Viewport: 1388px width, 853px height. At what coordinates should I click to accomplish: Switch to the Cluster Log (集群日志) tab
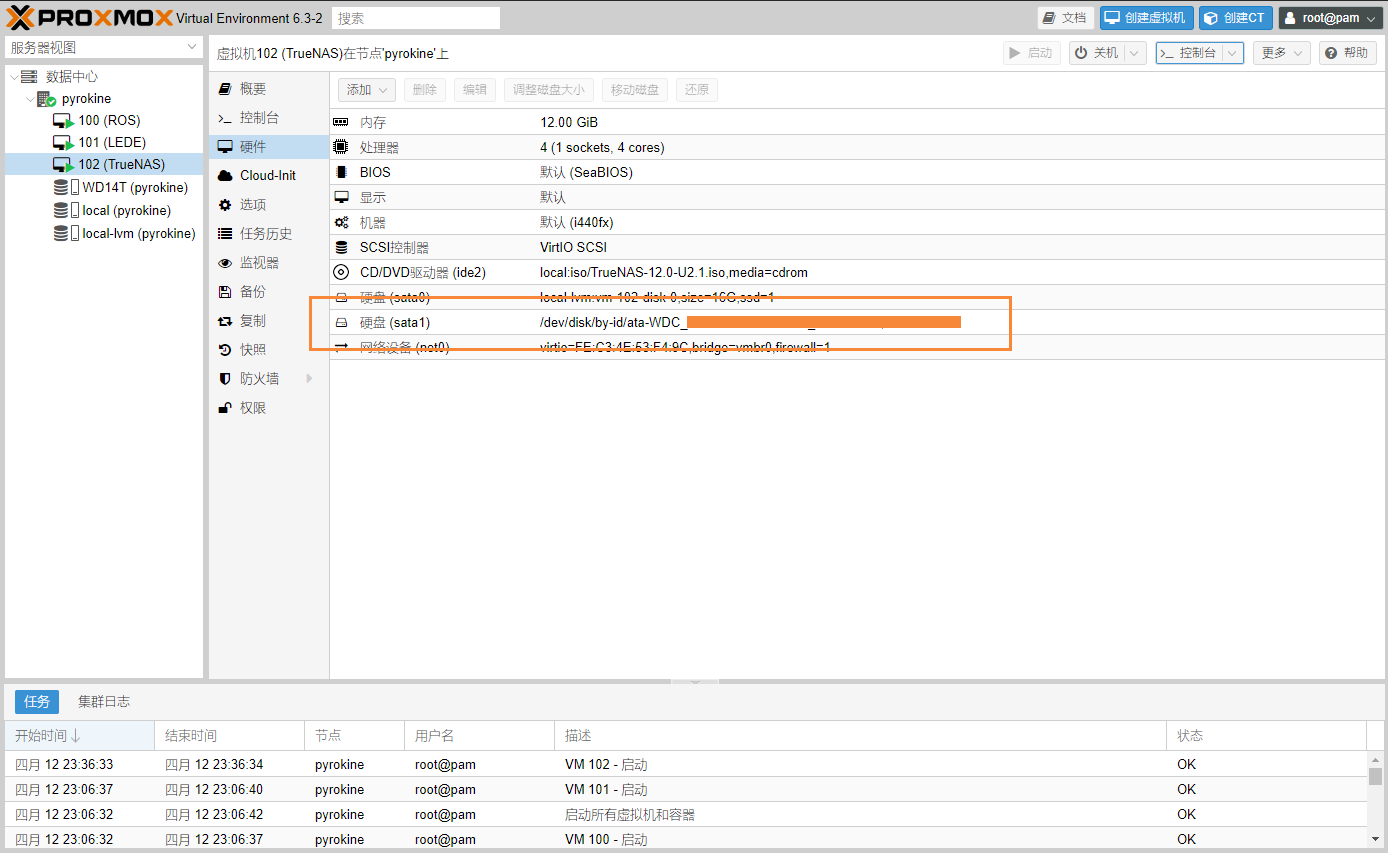click(104, 702)
